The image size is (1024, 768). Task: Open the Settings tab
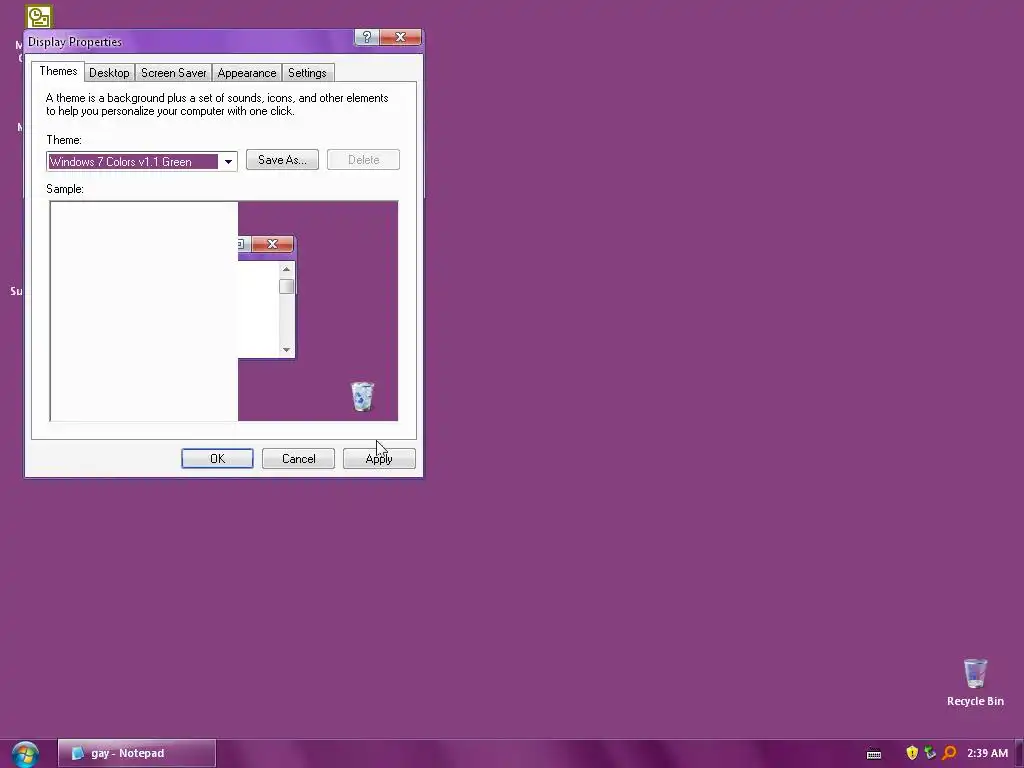tap(307, 72)
